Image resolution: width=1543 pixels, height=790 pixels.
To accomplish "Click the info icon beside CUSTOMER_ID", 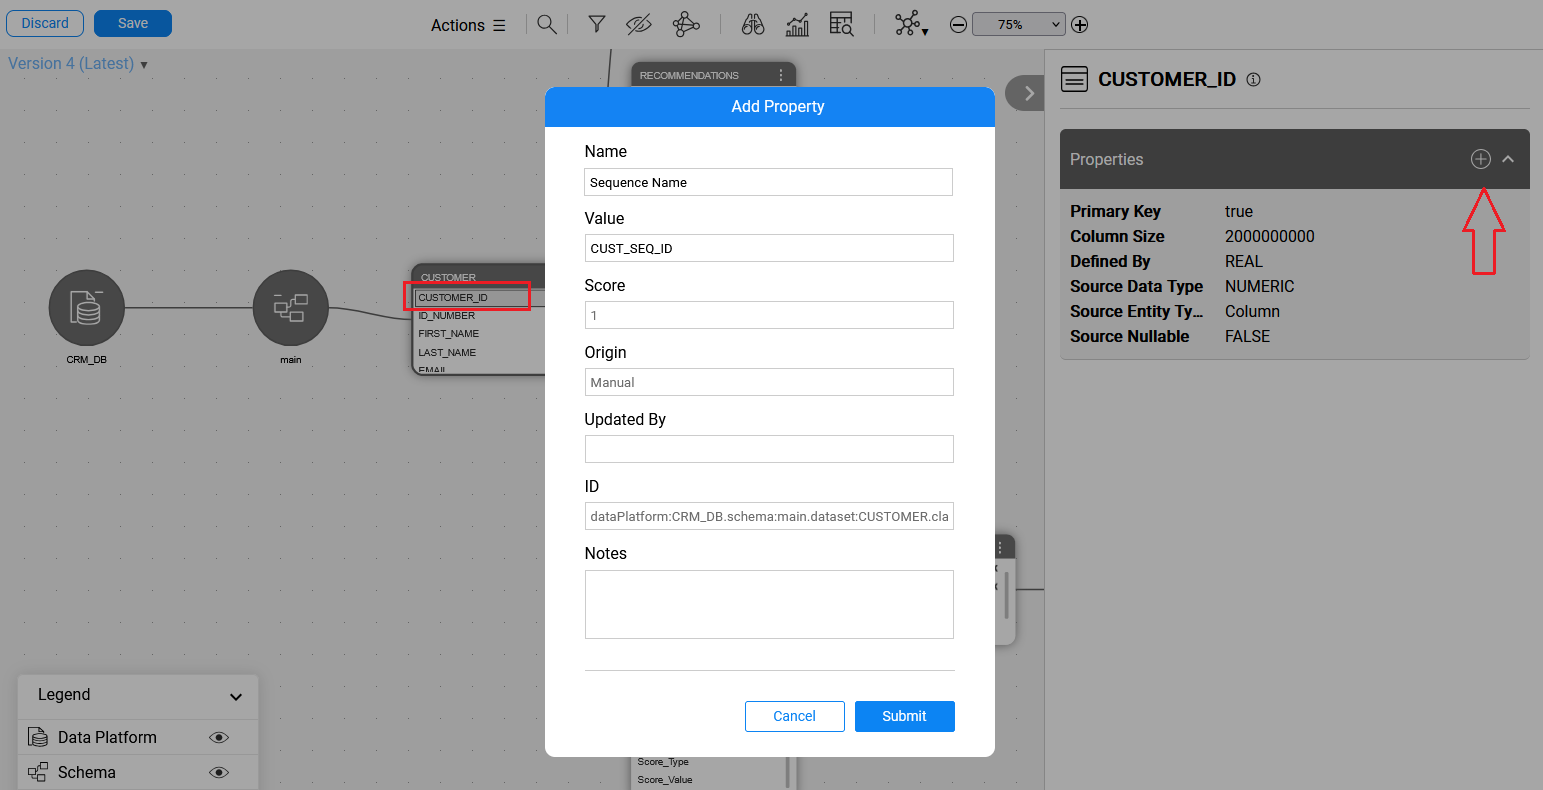I will pyautogui.click(x=1254, y=80).
